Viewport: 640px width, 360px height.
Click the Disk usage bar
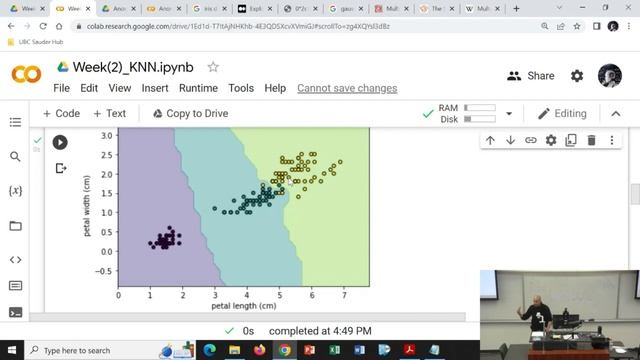click(480, 119)
